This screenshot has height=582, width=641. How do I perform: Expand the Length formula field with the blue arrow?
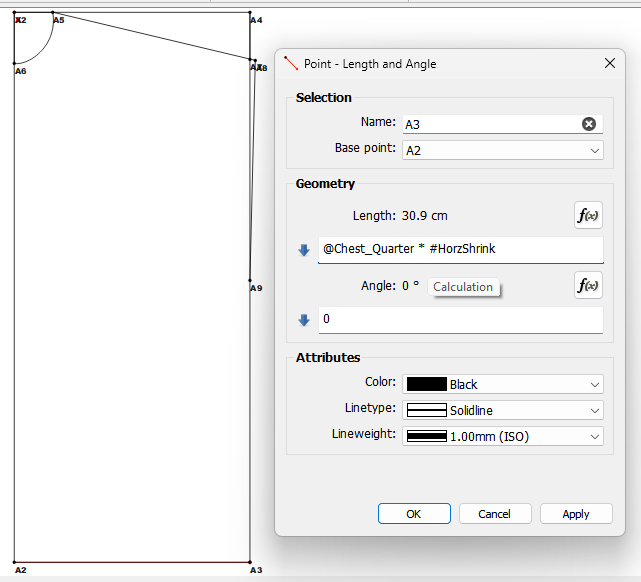pos(304,250)
